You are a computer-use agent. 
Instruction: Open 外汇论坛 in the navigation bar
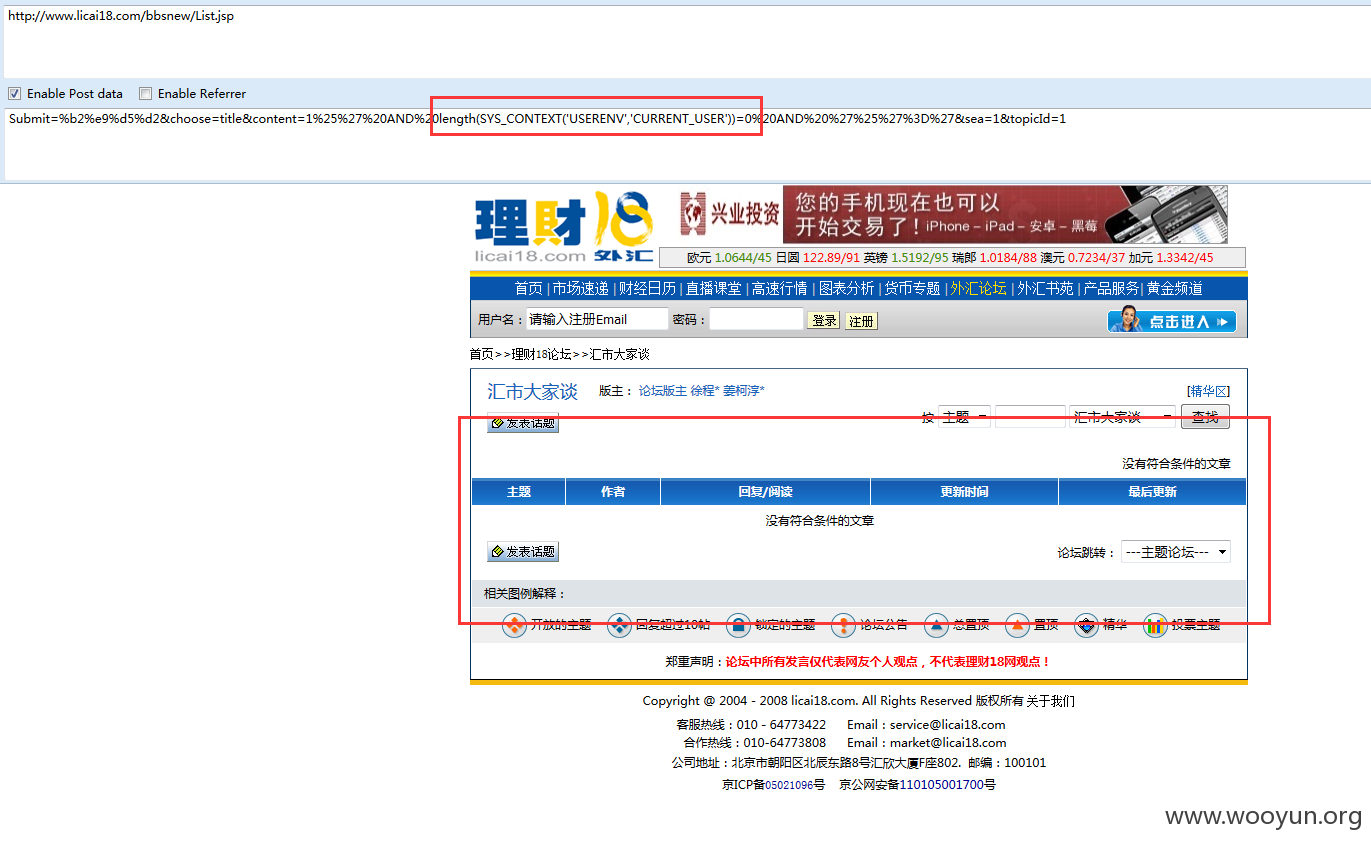click(x=978, y=288)
